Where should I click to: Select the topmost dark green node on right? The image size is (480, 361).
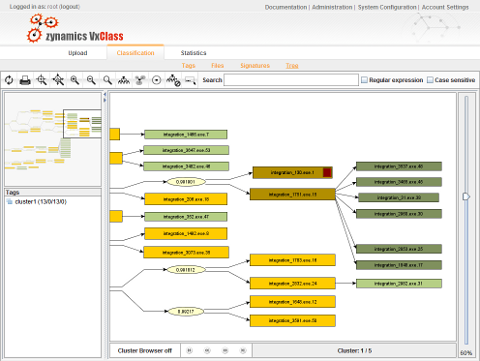coord(399,166)
